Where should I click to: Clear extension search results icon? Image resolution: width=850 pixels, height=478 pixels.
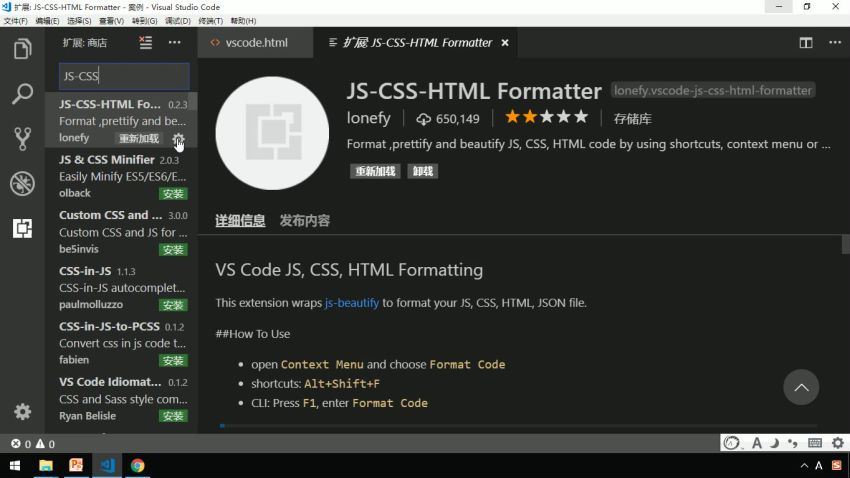[x=145, y=42]
